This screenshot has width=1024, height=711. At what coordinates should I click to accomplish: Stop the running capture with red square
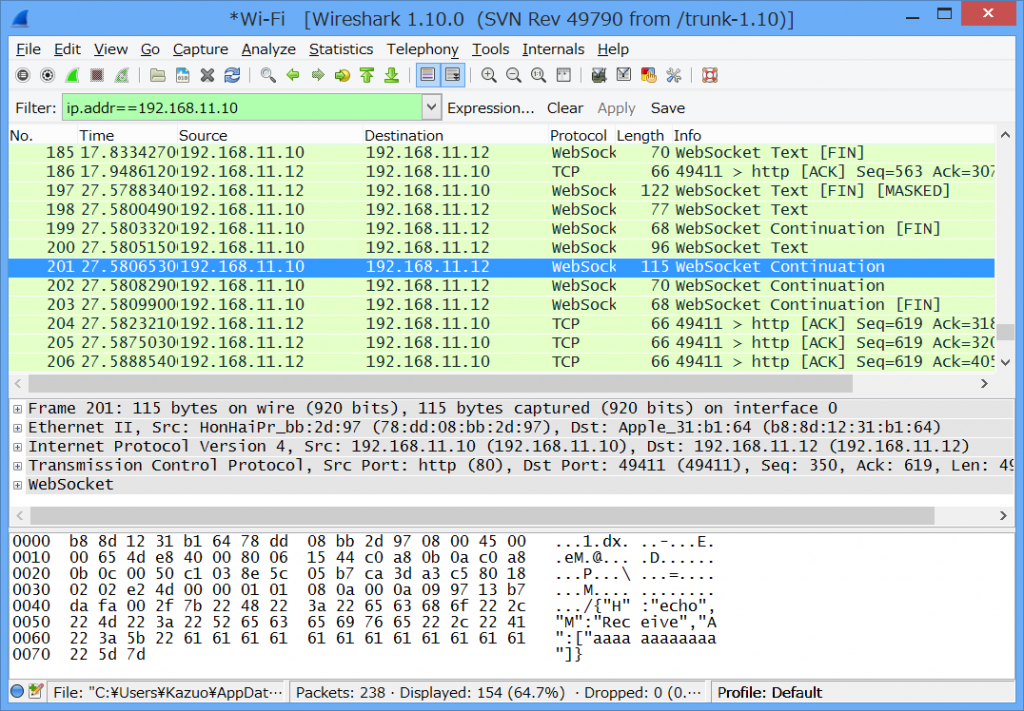(x=97, y=75)
